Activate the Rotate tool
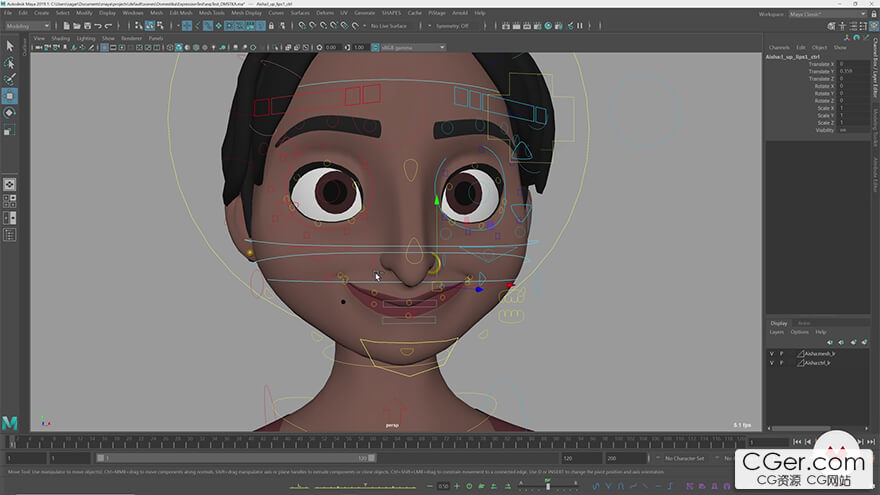The width and height of the screenshot is (880, 495). point(10,113)
